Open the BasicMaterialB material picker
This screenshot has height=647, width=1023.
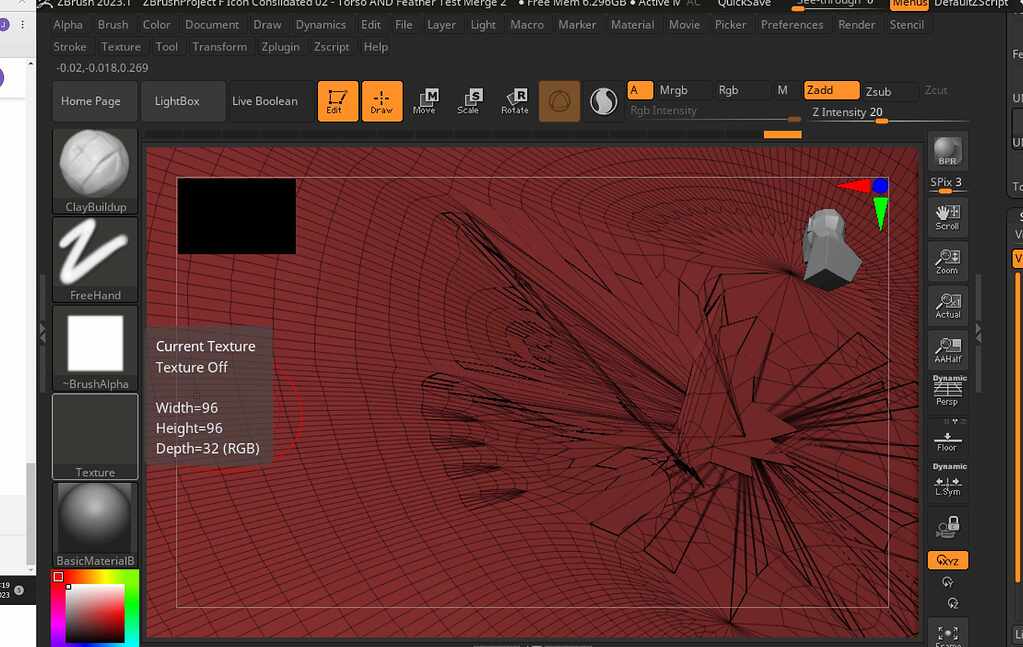(x=94, y=520)
